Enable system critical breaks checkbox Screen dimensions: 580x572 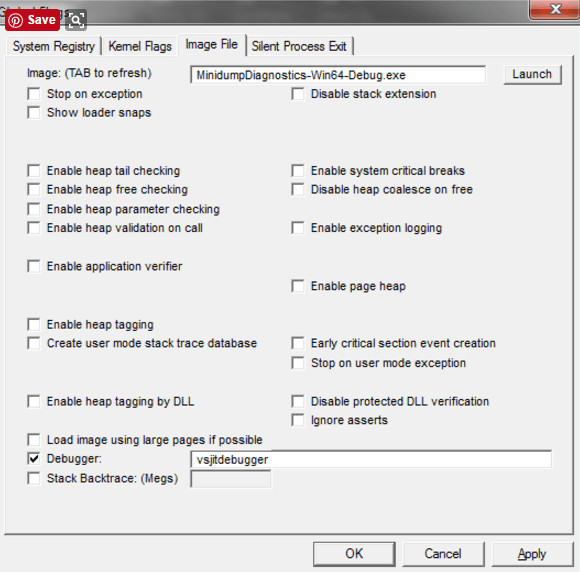[x=298, y=171]
